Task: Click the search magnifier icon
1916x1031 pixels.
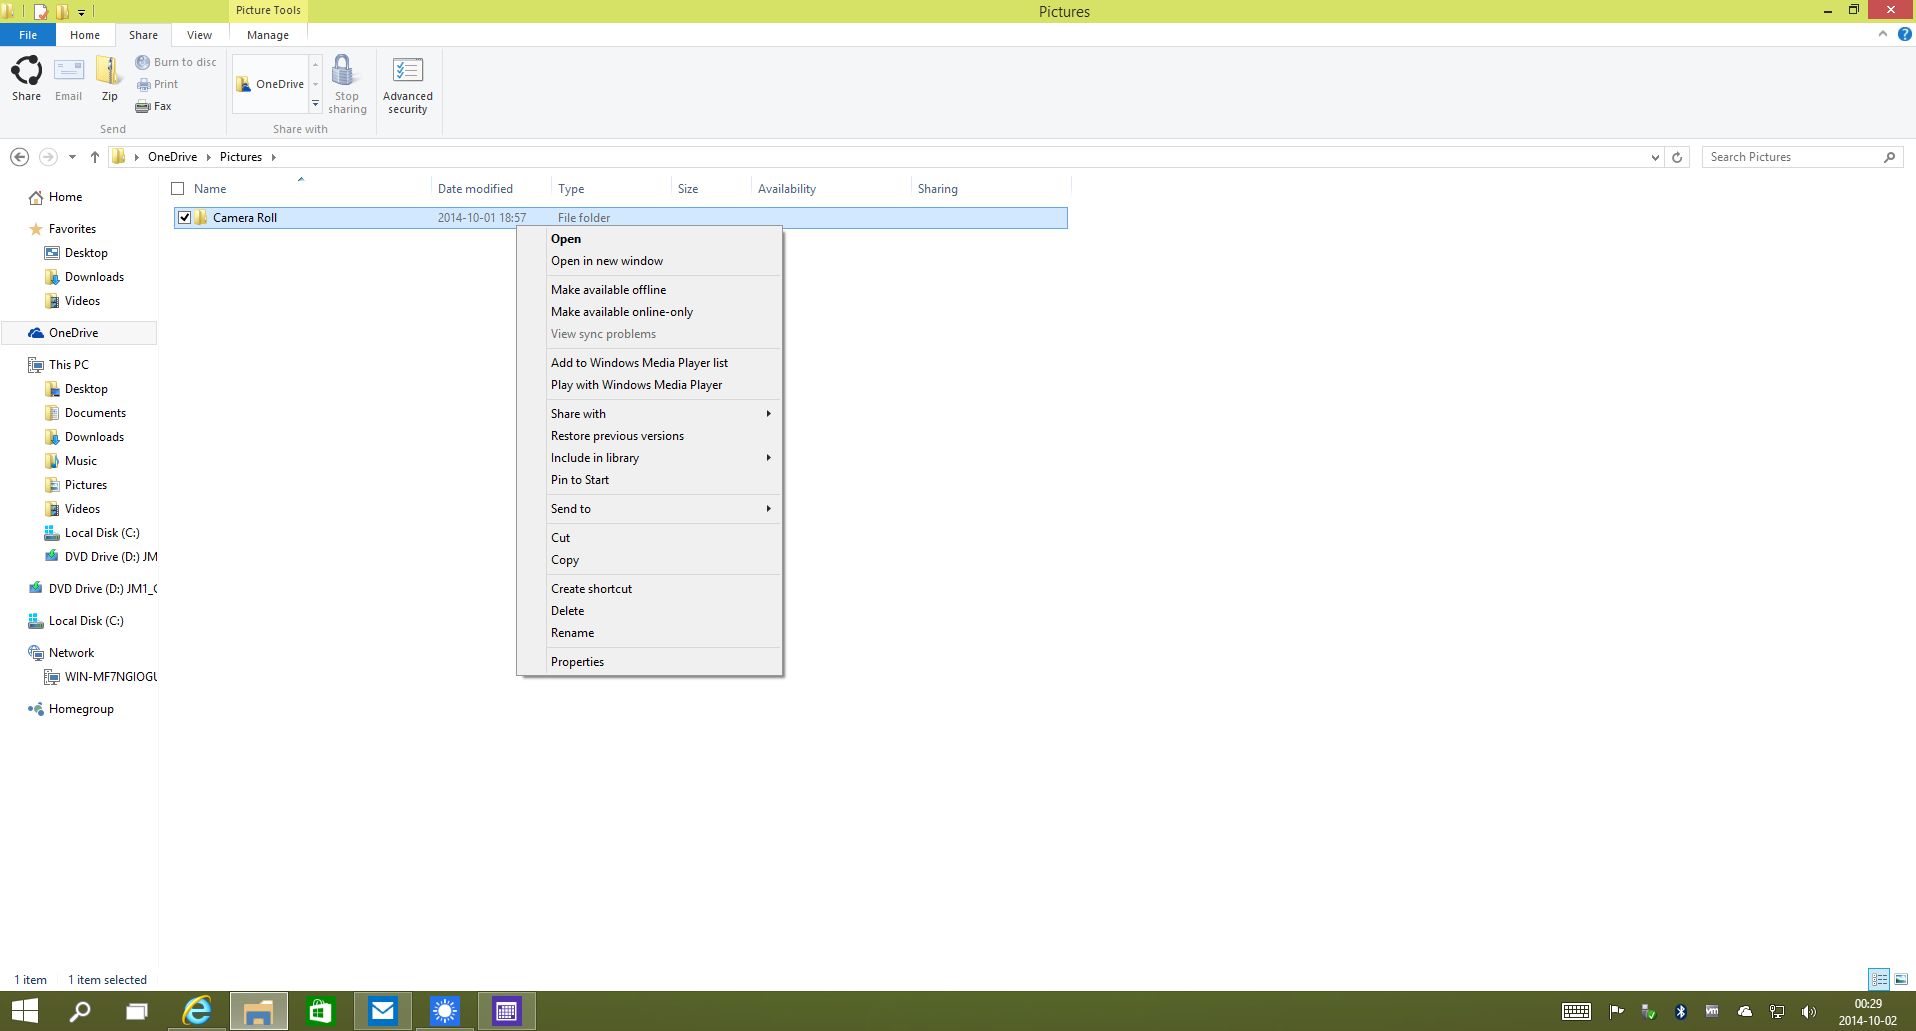Action: (1889, 157)
